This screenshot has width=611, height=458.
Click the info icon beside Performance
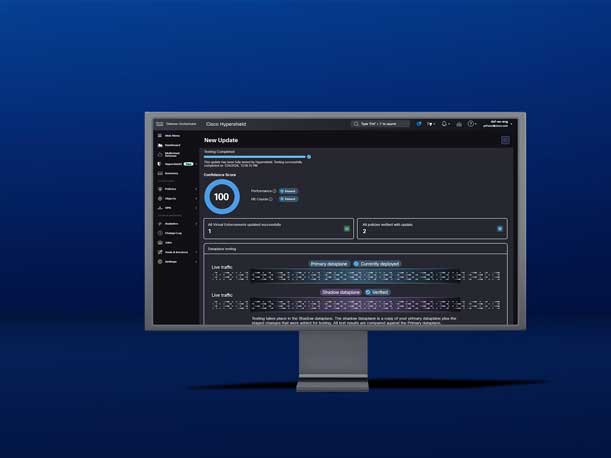274,191
